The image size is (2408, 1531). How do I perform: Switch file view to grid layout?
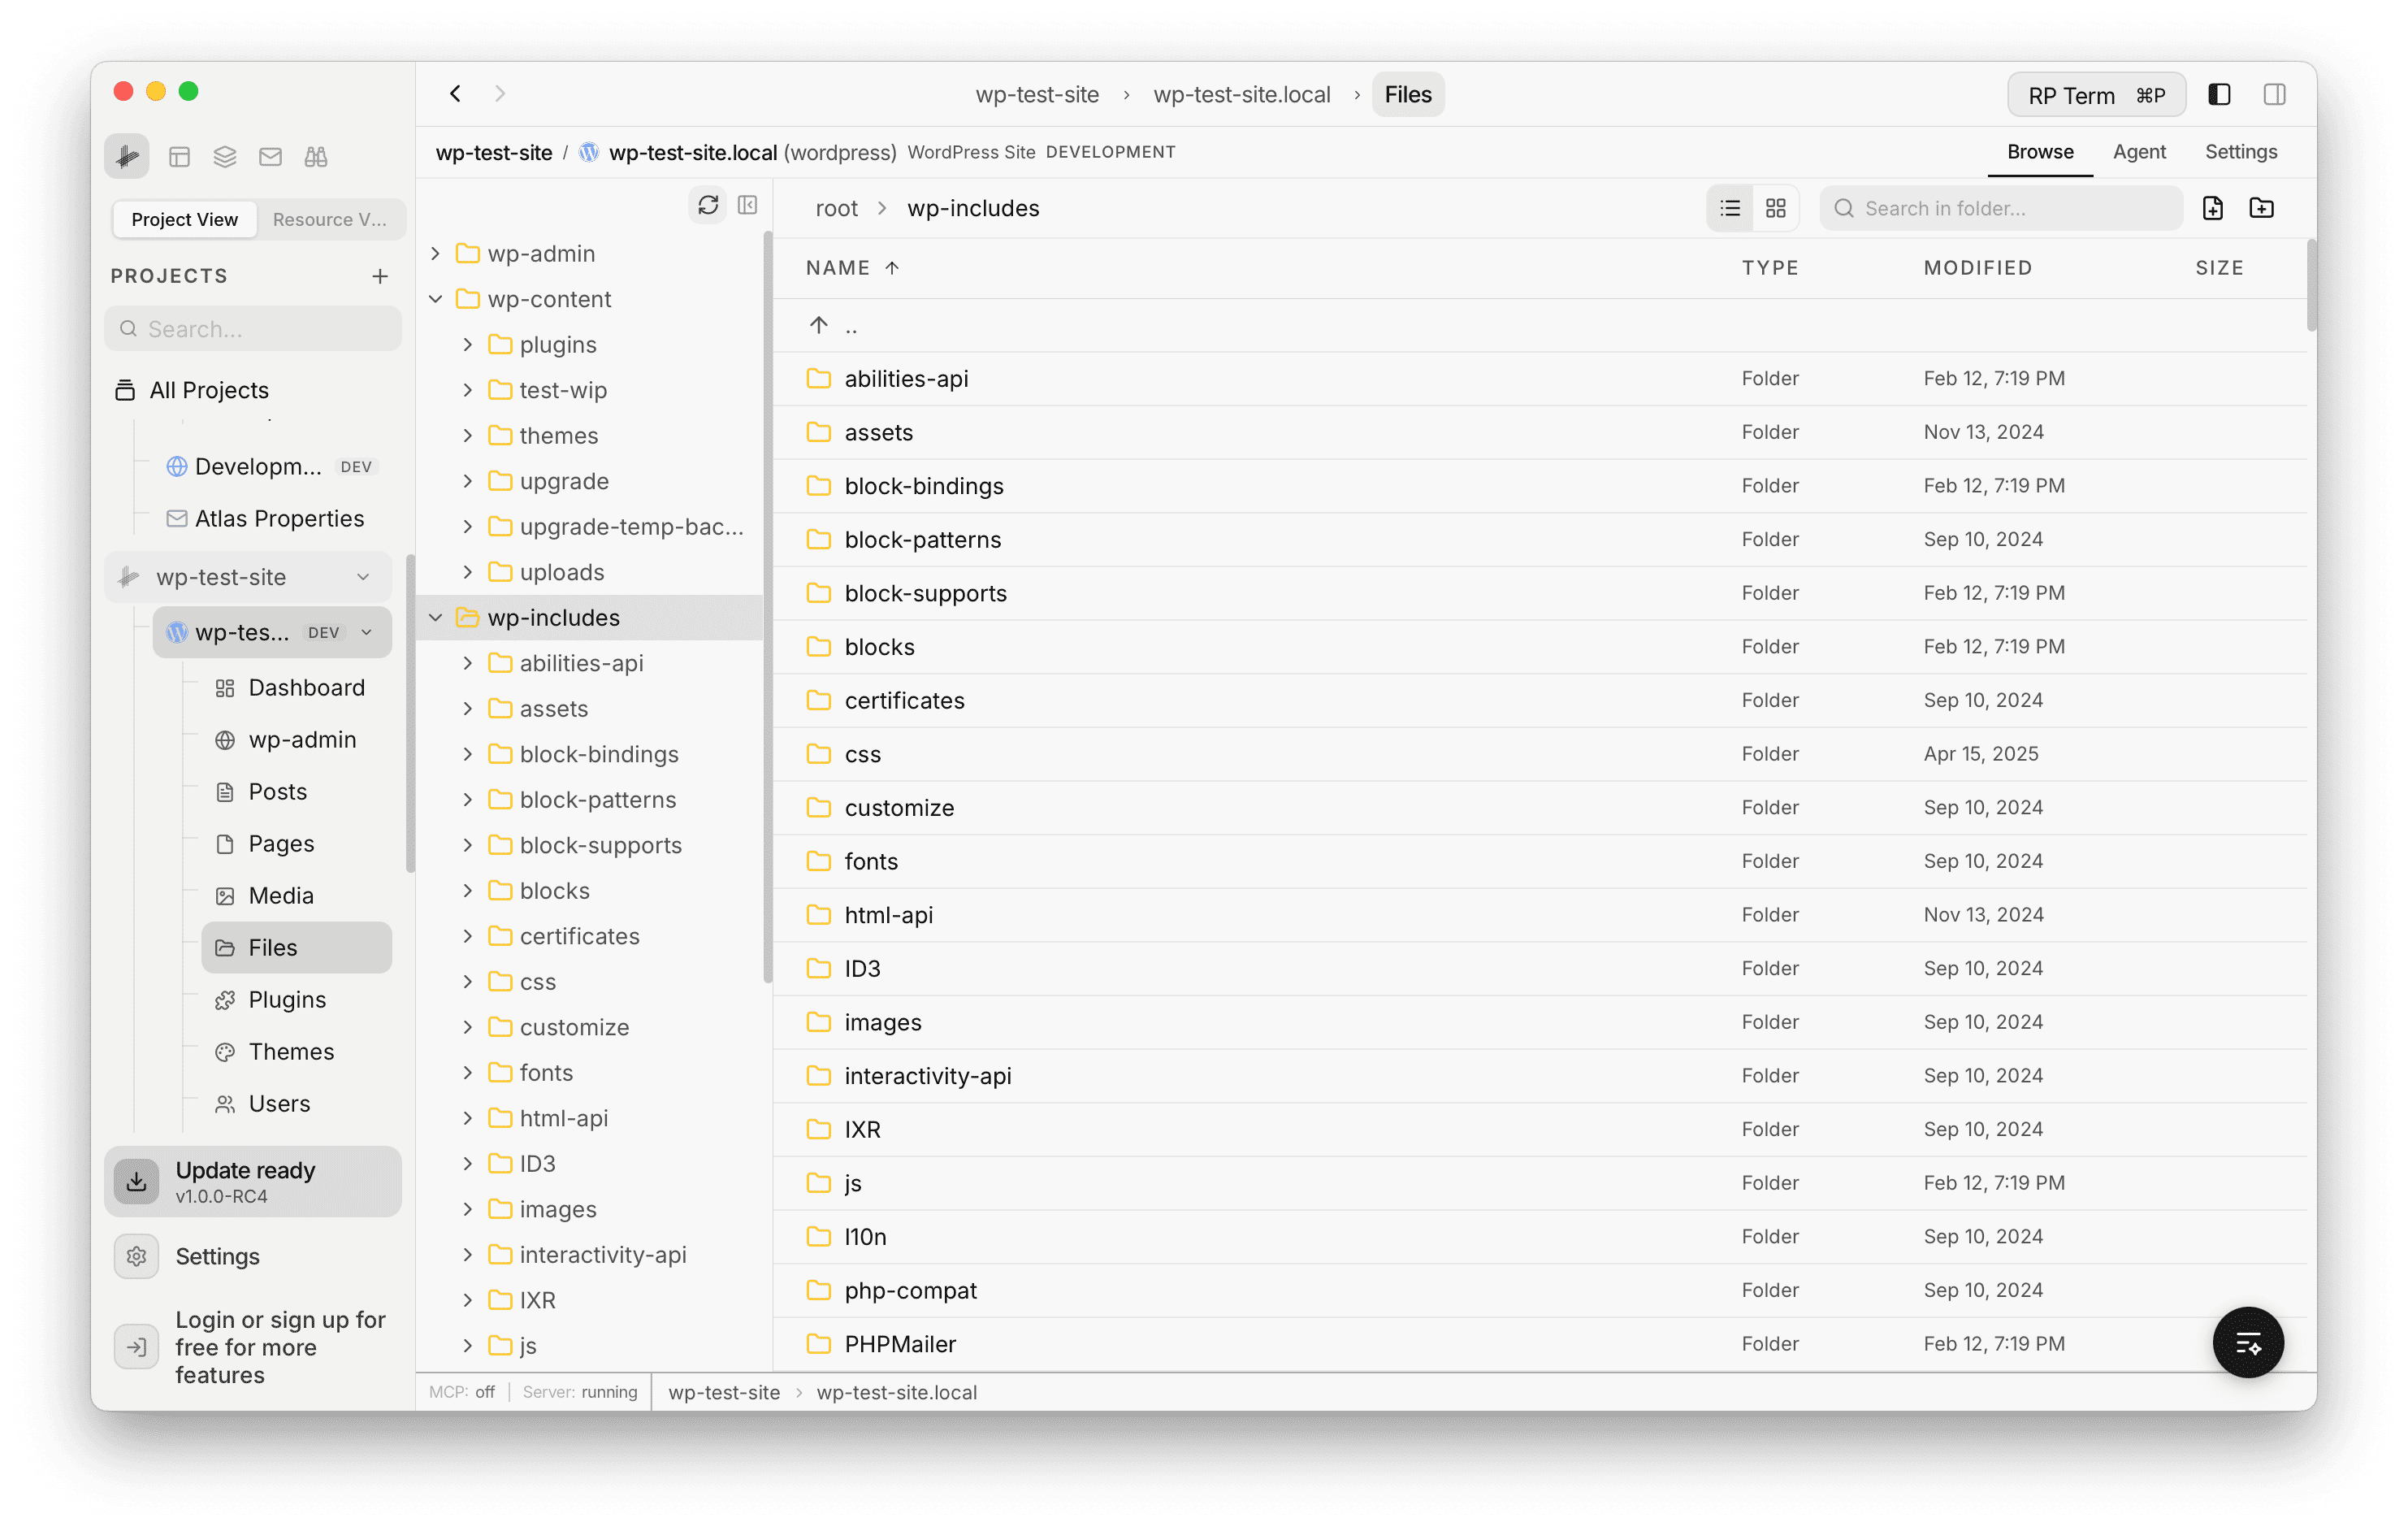point(1776,208)
